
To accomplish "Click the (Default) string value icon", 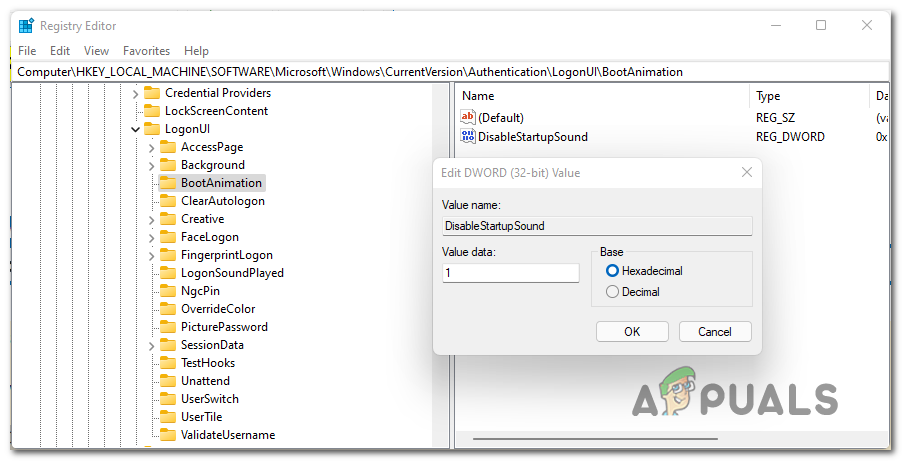I will click(468, 117).
